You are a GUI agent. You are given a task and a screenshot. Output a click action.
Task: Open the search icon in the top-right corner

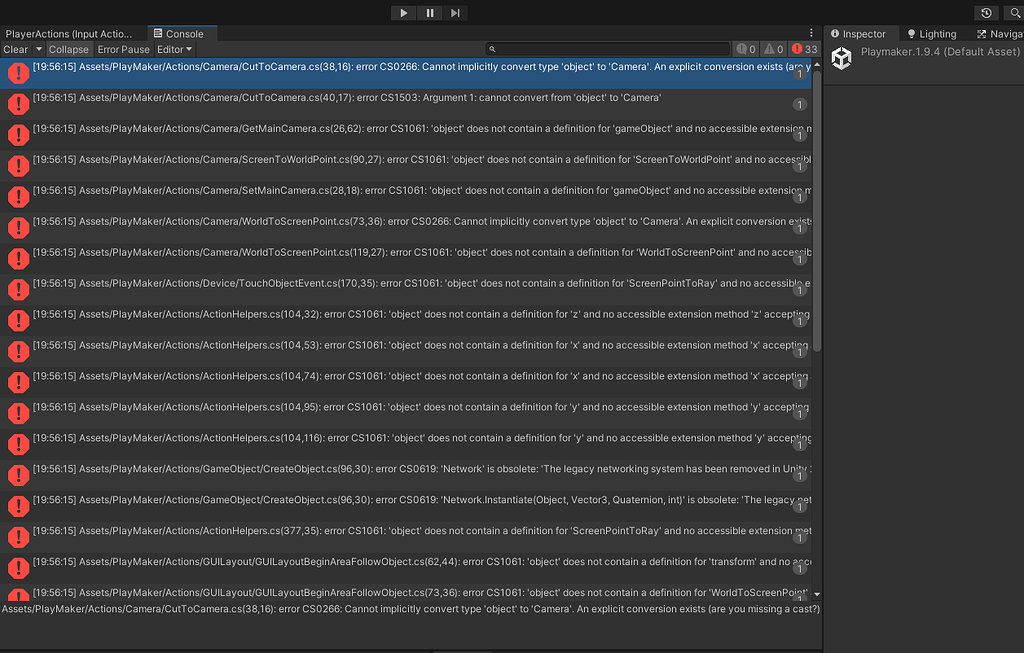click(x=1014, y=12)
